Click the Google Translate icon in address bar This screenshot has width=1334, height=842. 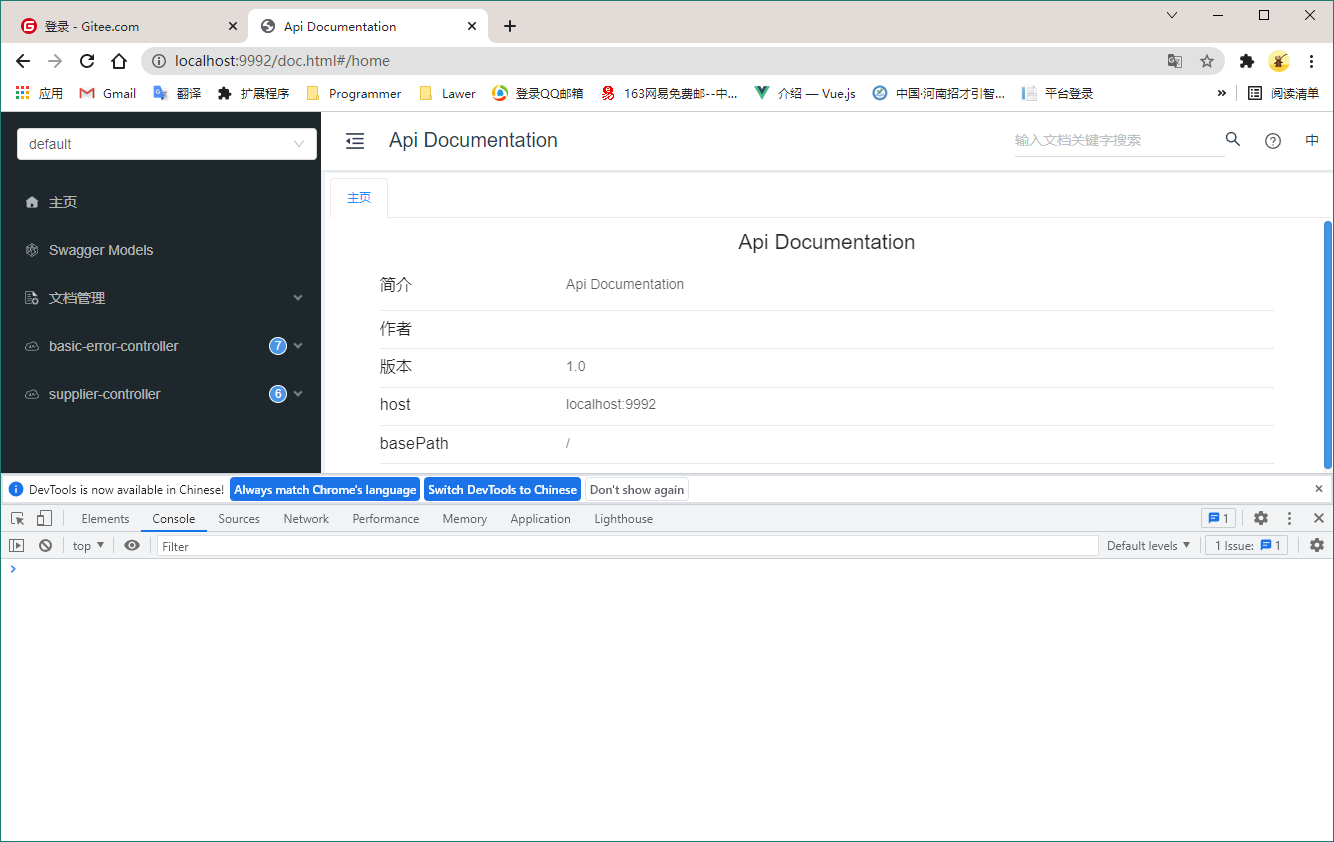click(x=1175, y=61)
